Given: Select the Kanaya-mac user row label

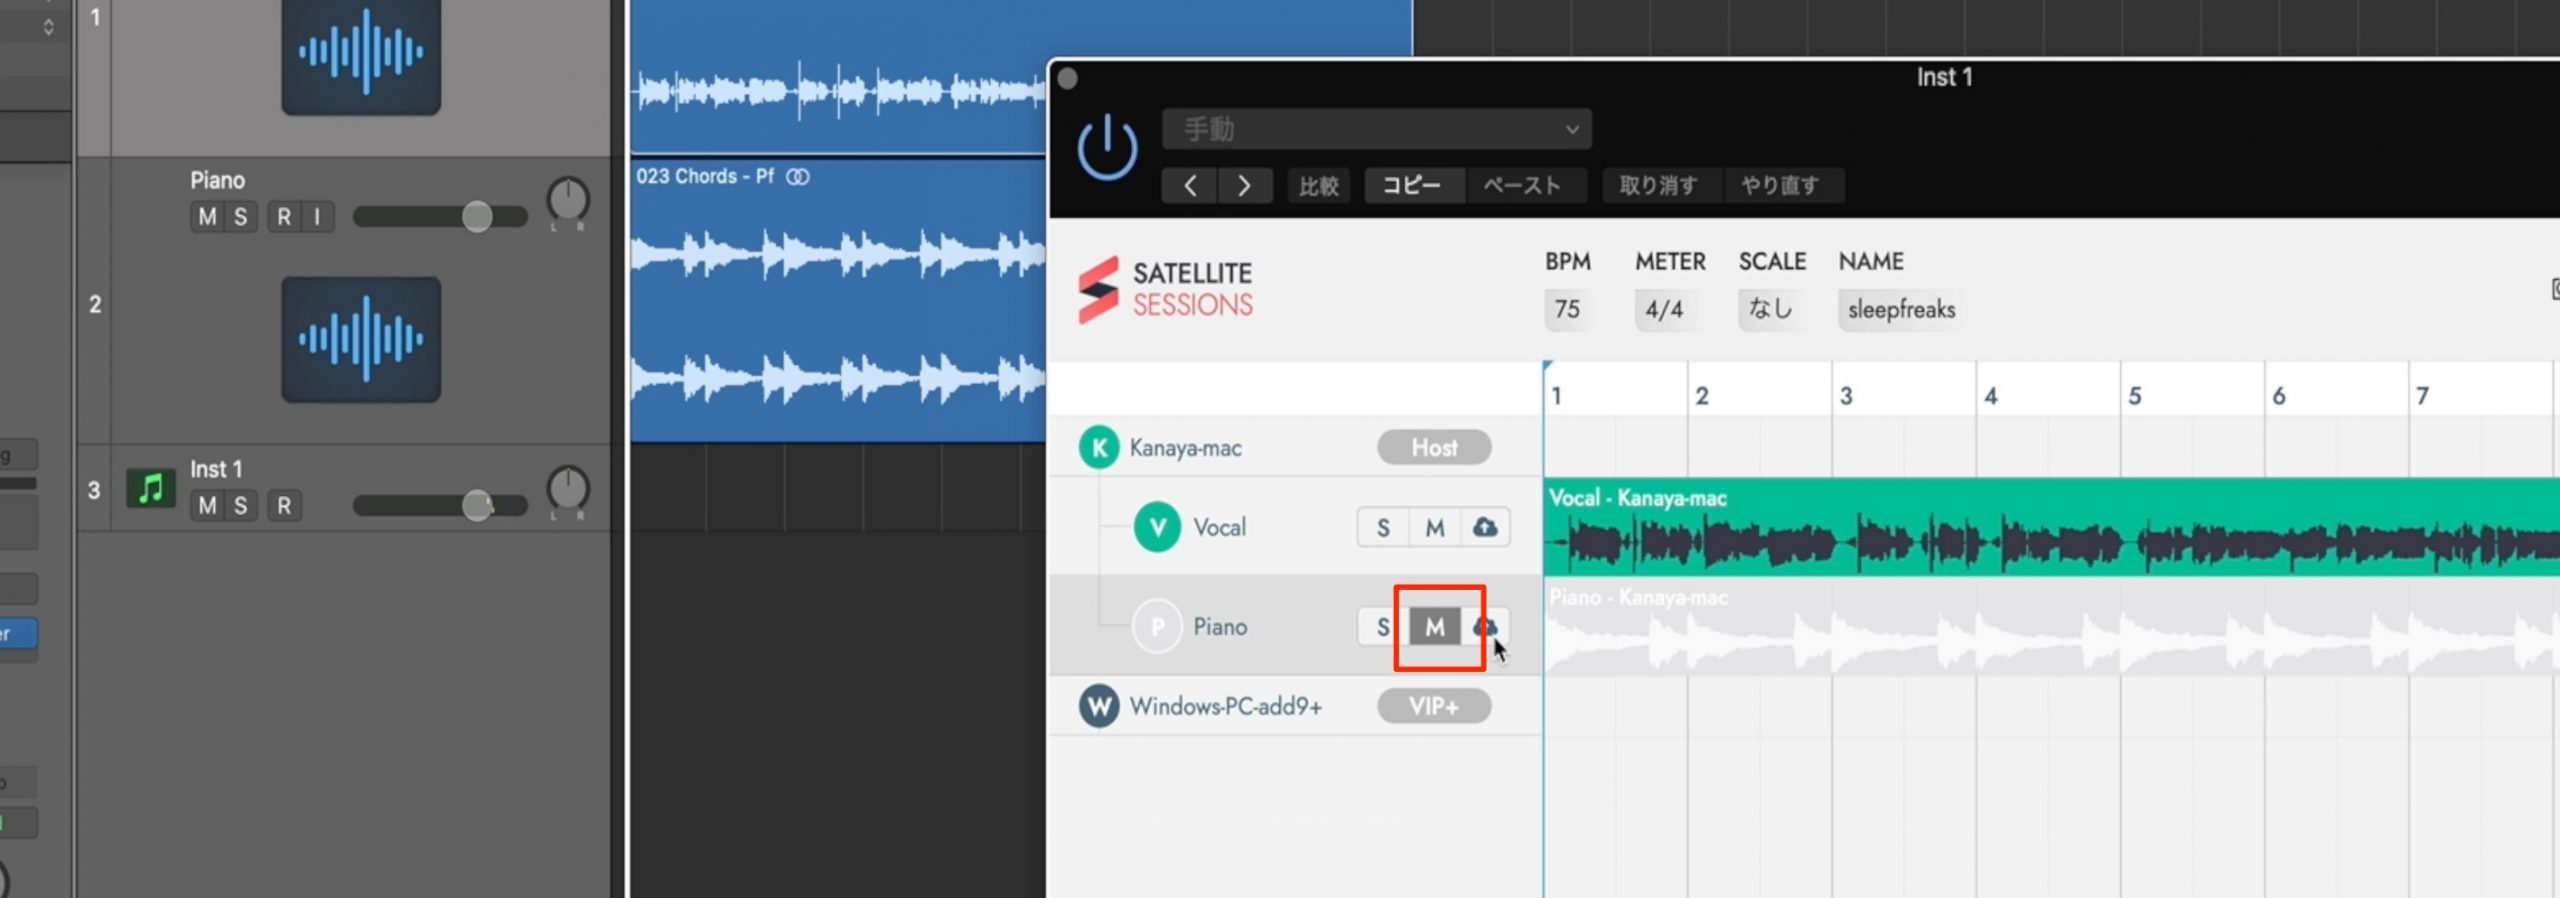Looking at the screenshot, I should point(1186,448).
